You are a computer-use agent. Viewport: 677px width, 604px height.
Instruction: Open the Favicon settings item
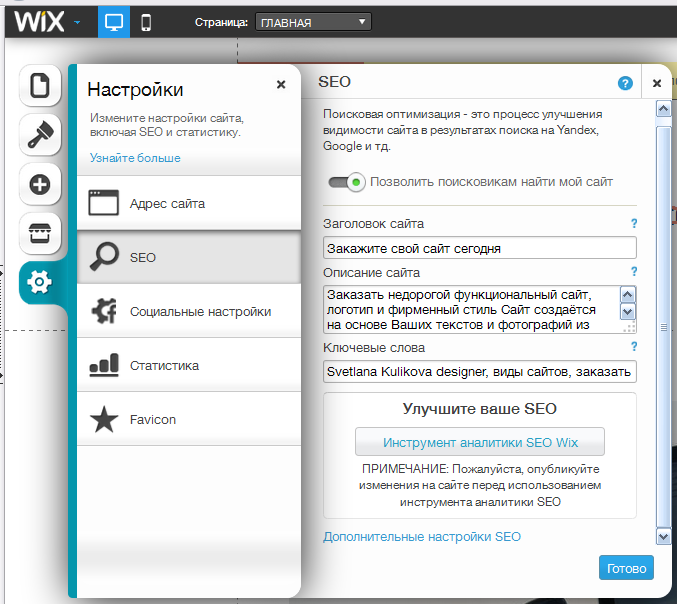[x=189, y=419]
